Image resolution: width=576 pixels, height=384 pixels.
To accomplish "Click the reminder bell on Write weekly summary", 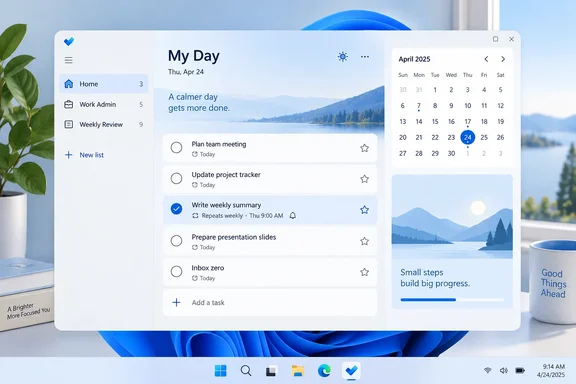I will click(292, 215).
